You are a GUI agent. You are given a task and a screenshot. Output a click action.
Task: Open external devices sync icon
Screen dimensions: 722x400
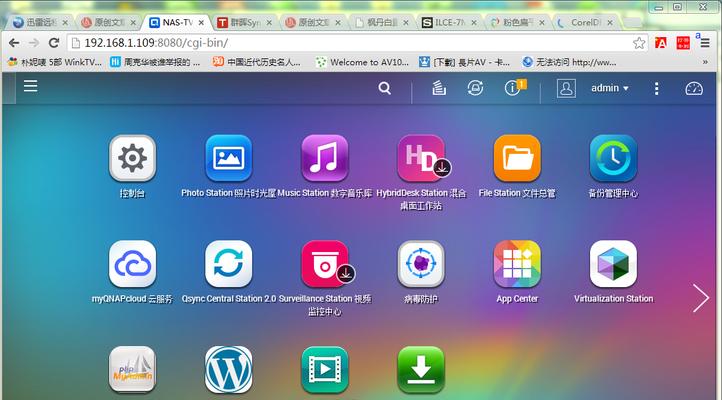475,87
